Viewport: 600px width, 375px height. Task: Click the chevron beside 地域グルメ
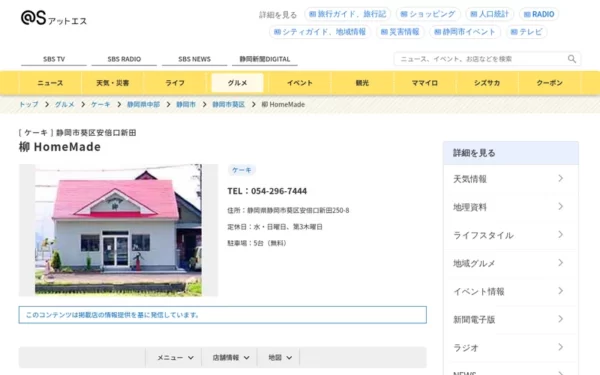click(561, 263)
